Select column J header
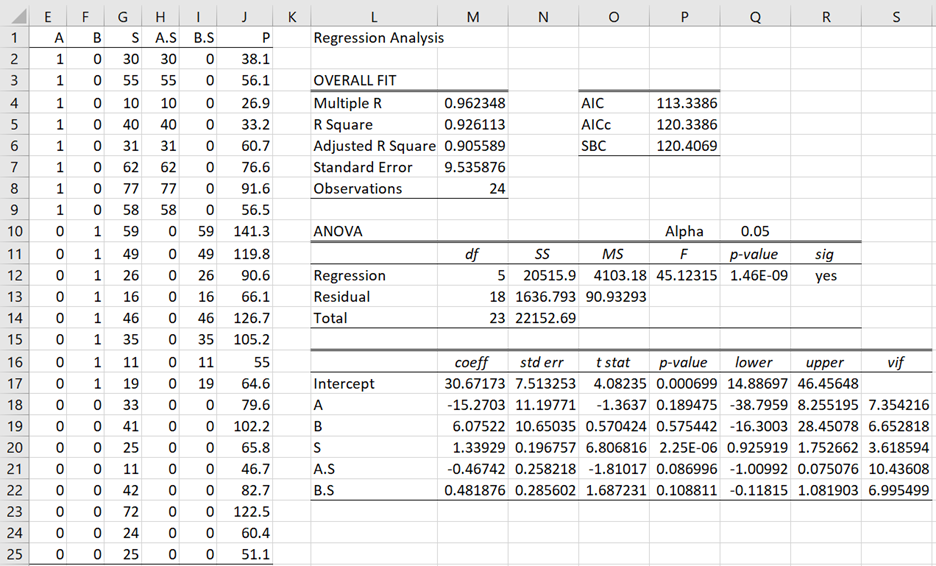Viewport: 936px width, 566px height. point(244,17)
